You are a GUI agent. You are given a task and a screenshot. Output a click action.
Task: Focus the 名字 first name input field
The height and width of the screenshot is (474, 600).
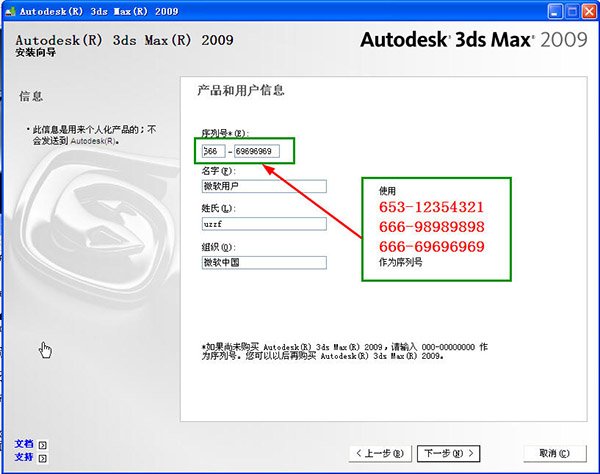264,186
